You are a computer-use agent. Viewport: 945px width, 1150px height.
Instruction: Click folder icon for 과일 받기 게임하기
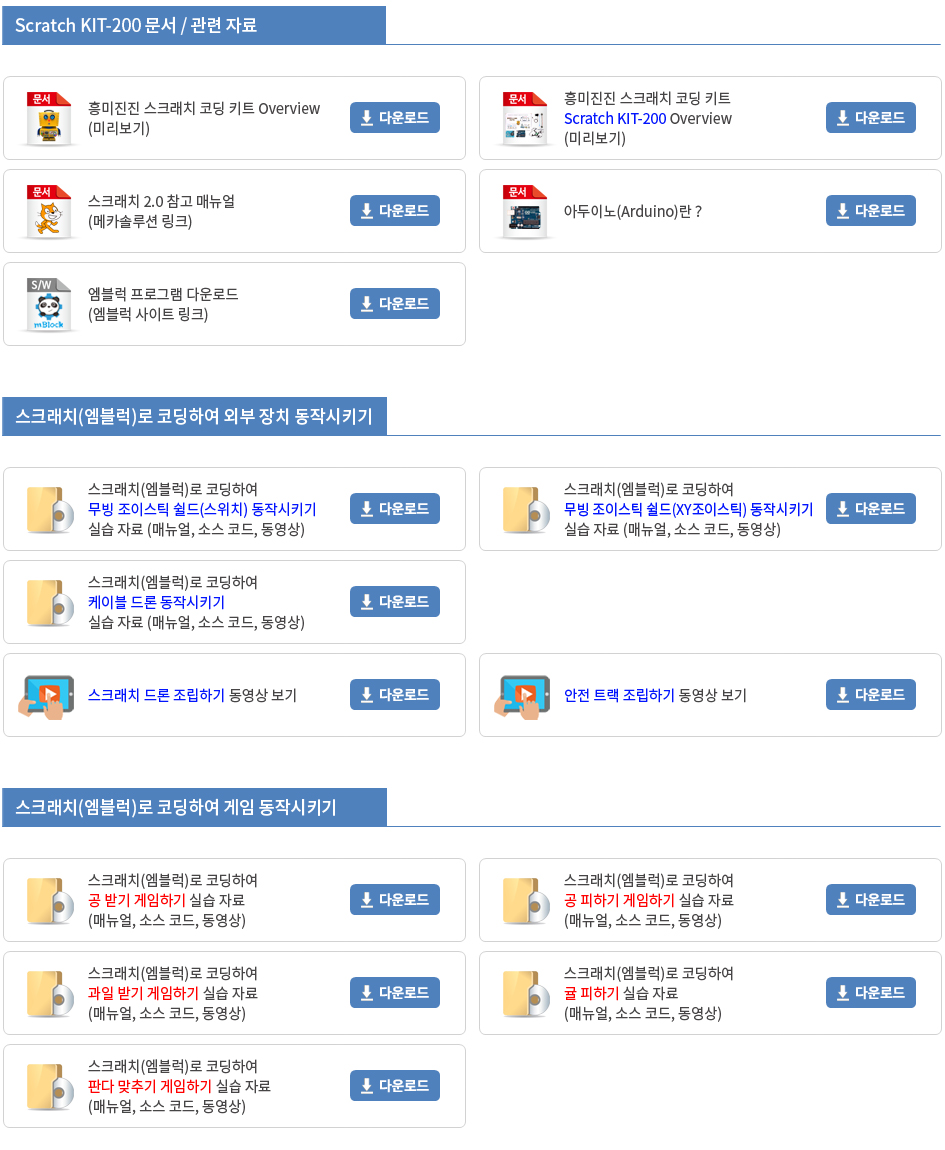pyautogui.click(x=50, y=994)
